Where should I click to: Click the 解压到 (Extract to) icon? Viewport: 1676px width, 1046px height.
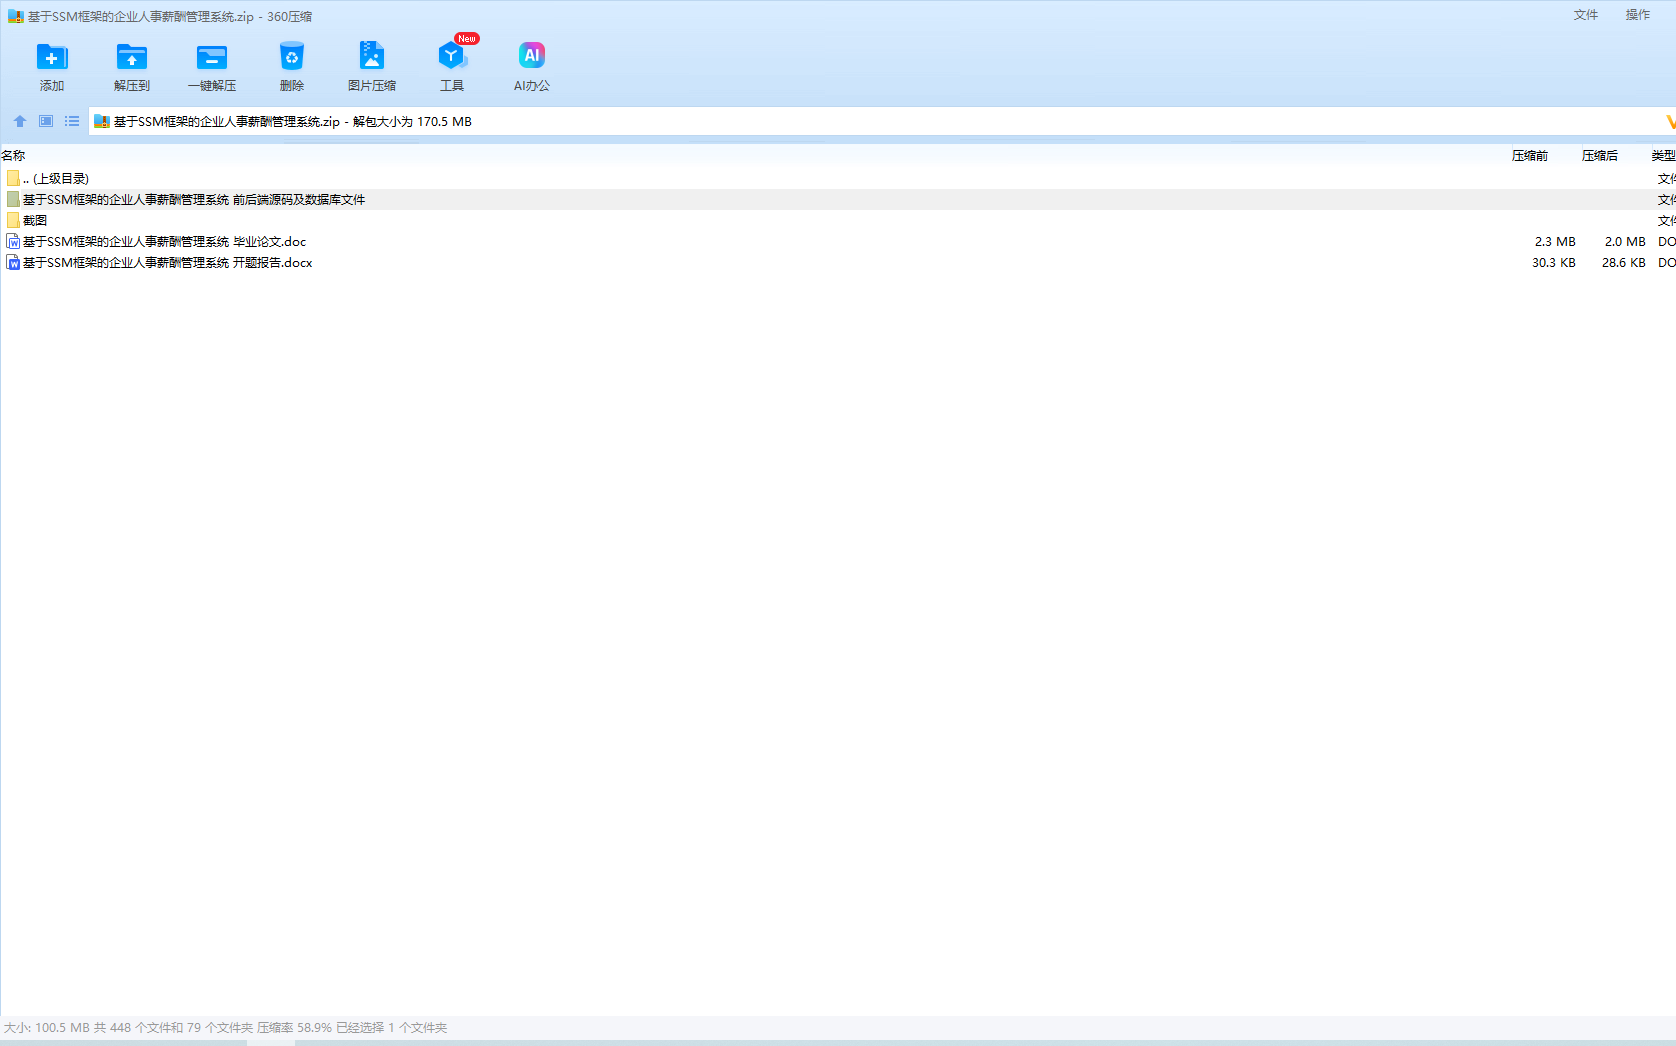click(132, 57)
